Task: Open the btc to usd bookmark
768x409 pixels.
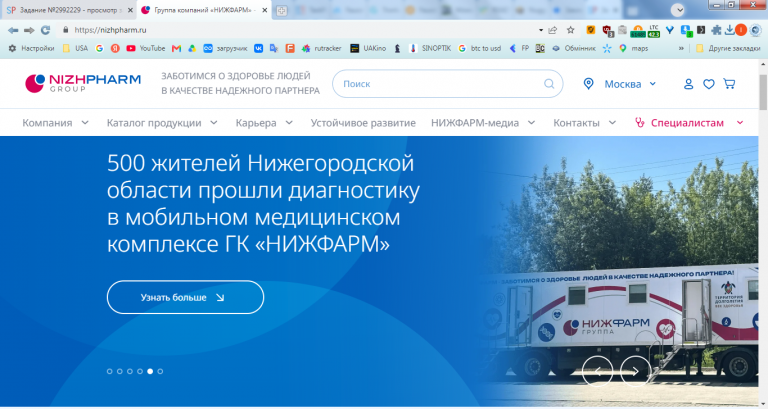Action: pyautogui.click(x=480, y=48)
